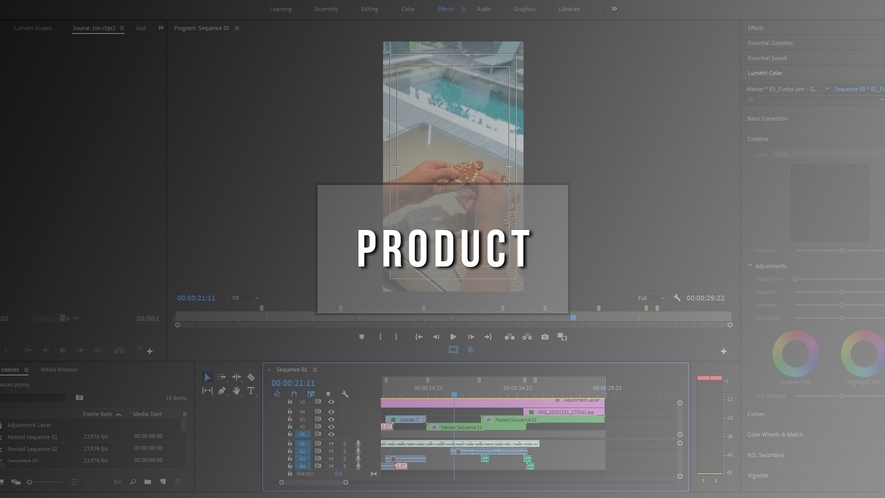Enable voice-over record on track A3
Viewport: 885px width, 498px height.
tap(358, 458)
